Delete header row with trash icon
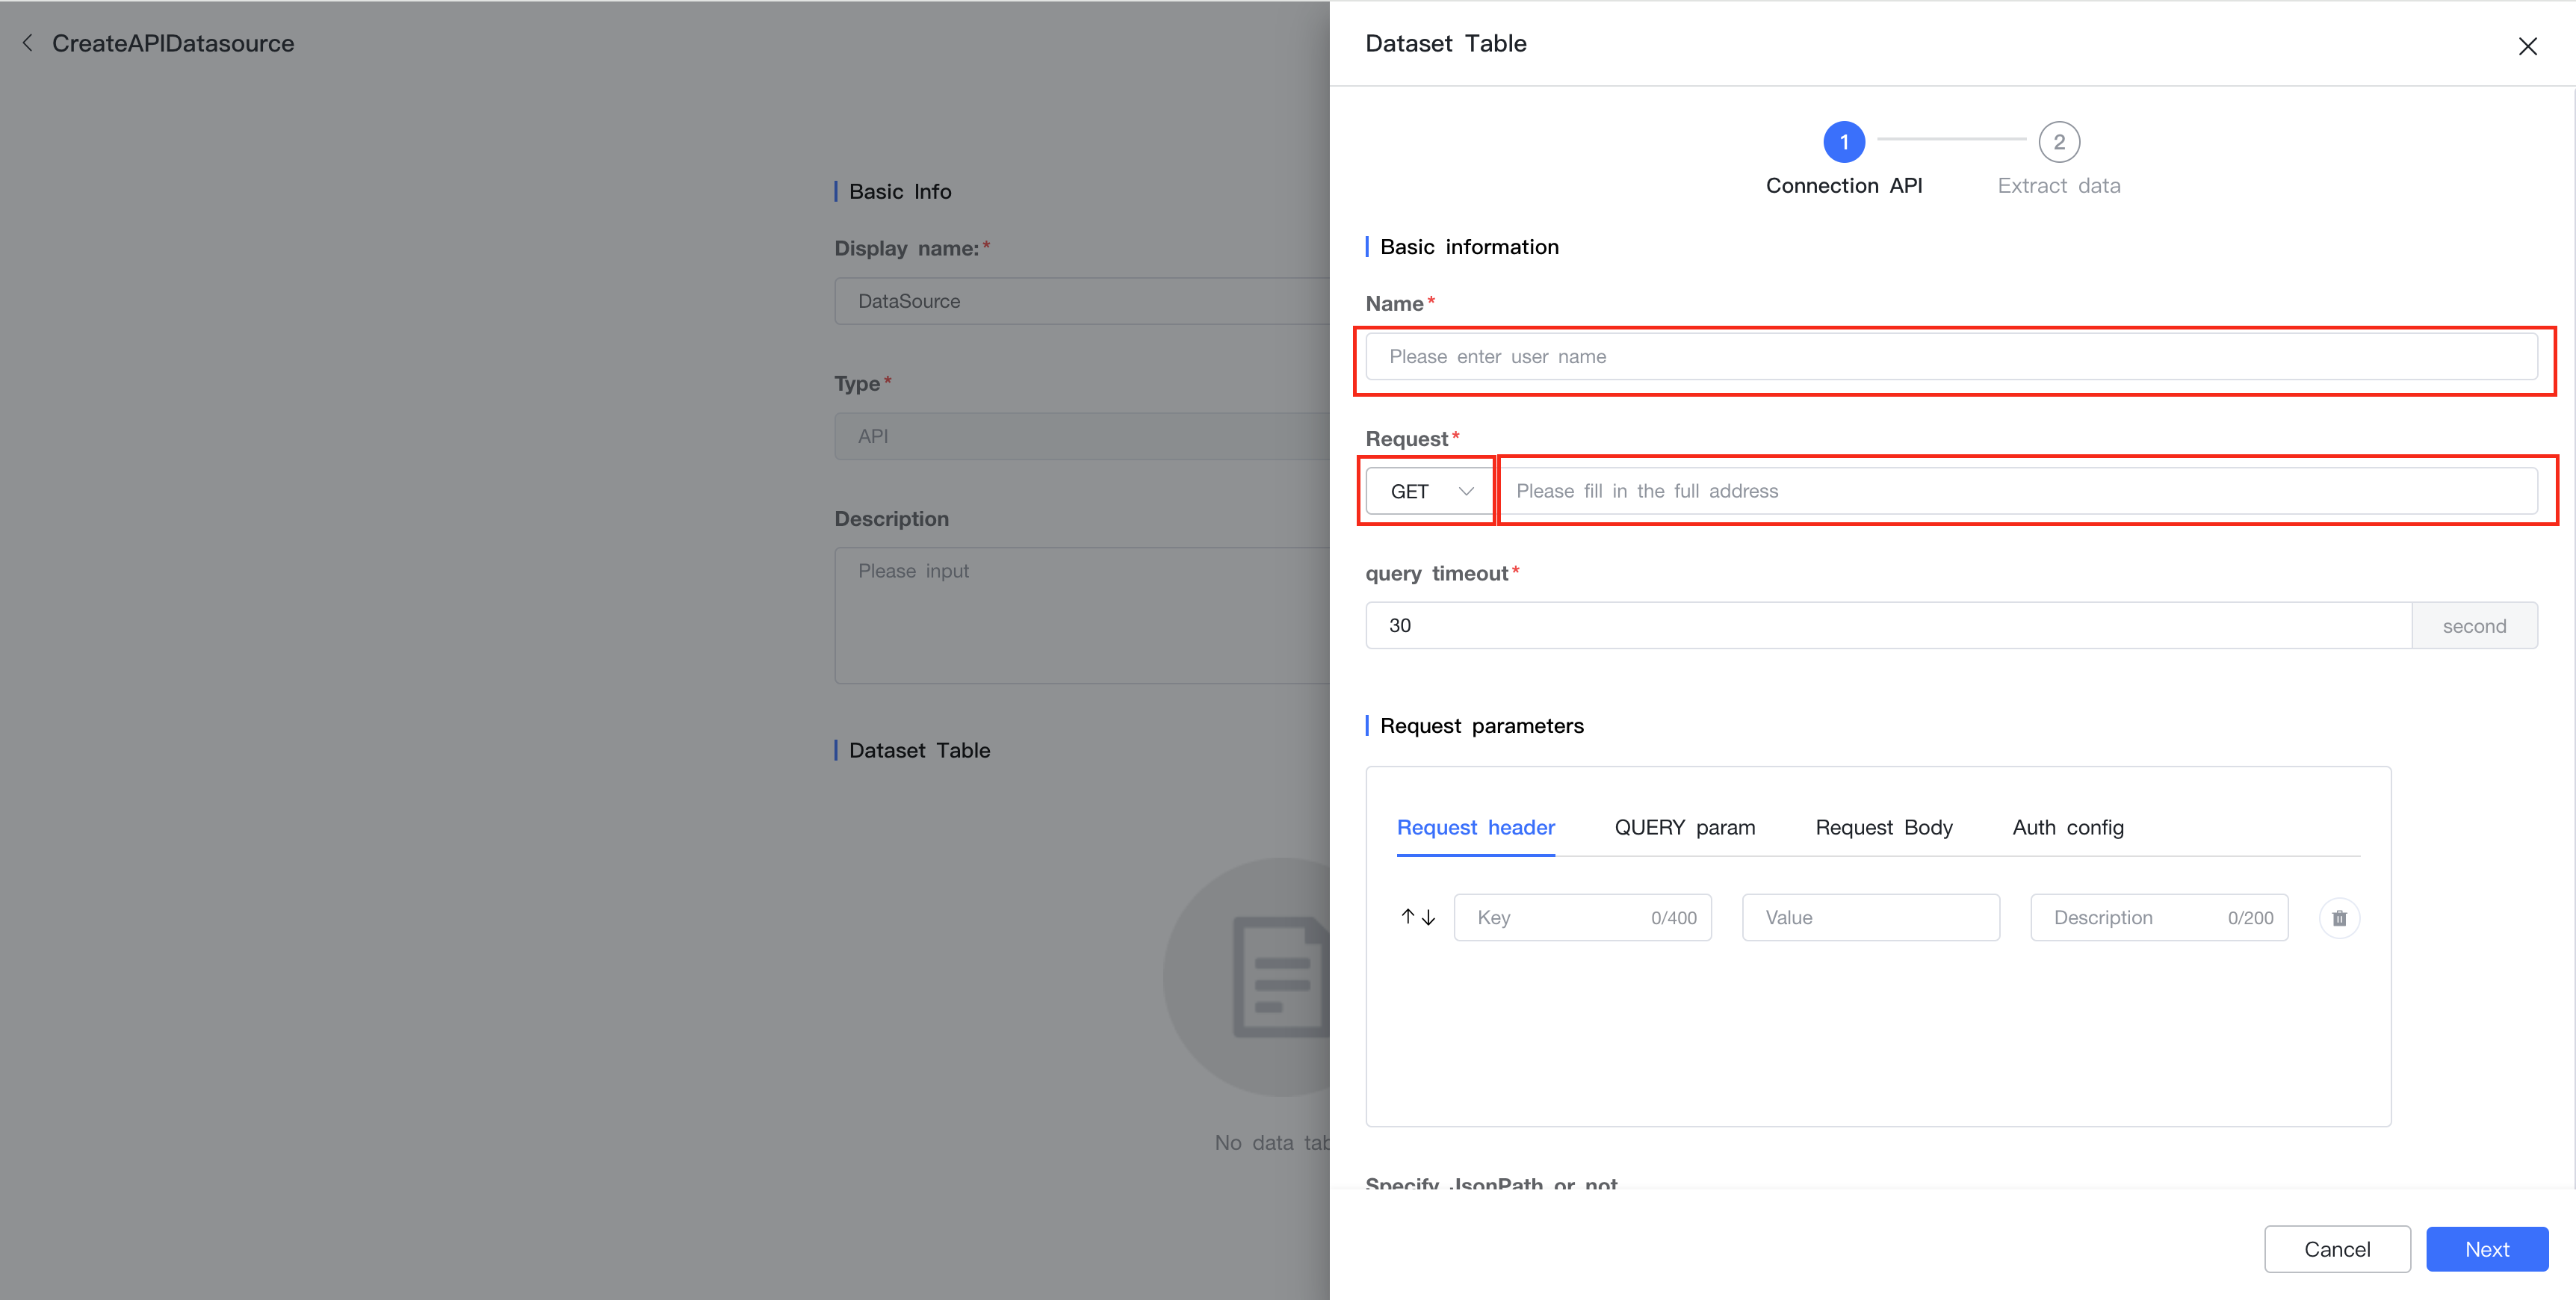2576x1300 pixels. click(2339, 918)
